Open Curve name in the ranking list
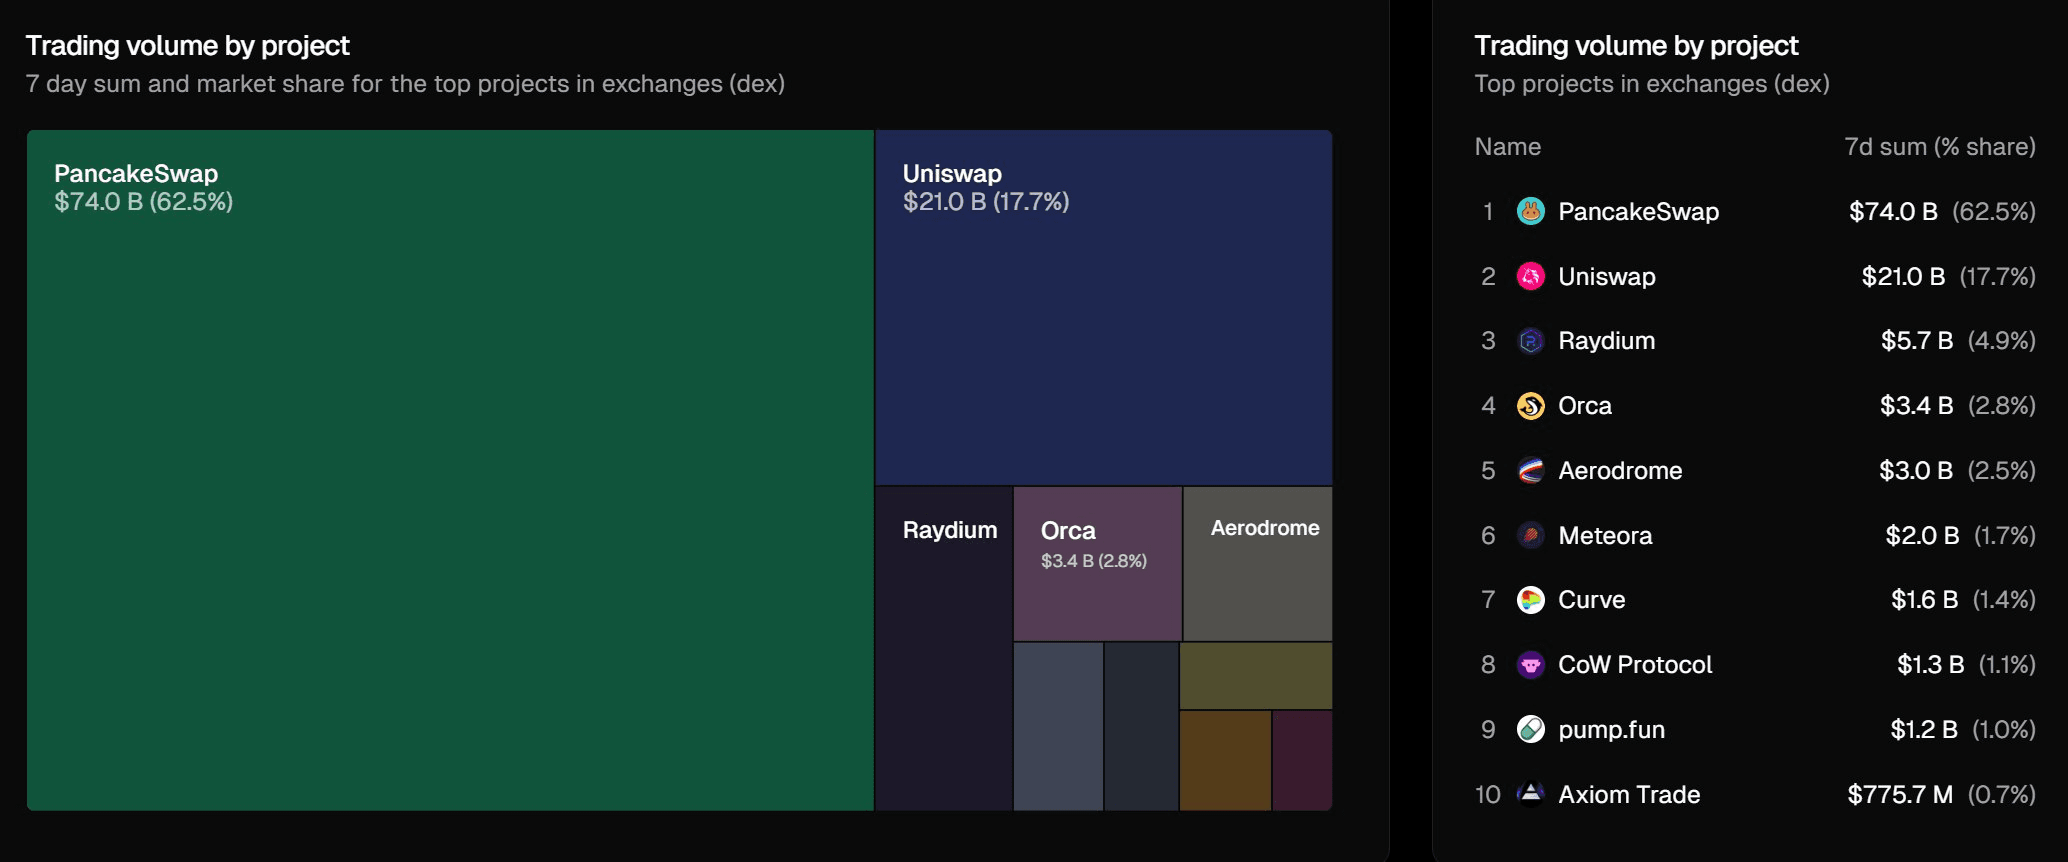The height and width of the screenshot is (862, 2068). pos(1592,600)
